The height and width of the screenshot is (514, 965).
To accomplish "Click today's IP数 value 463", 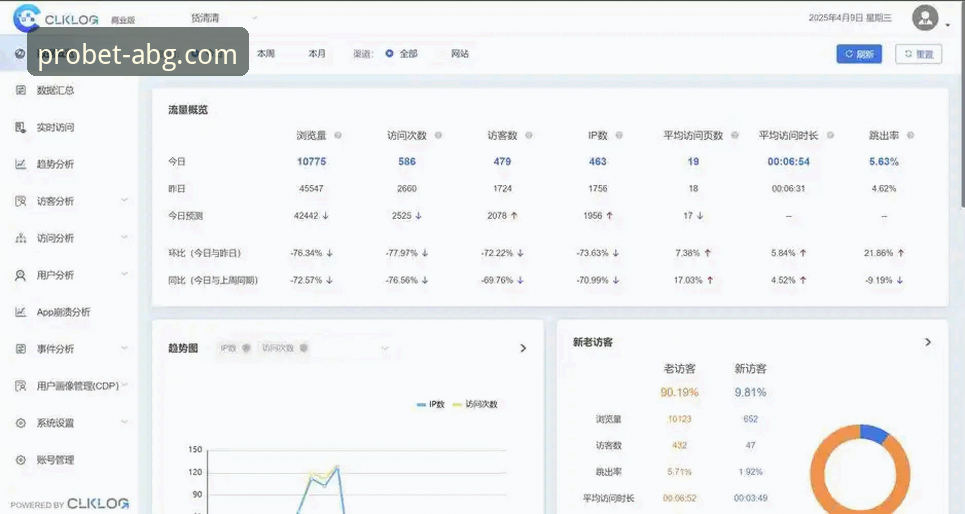I will [x=598, y=161].
